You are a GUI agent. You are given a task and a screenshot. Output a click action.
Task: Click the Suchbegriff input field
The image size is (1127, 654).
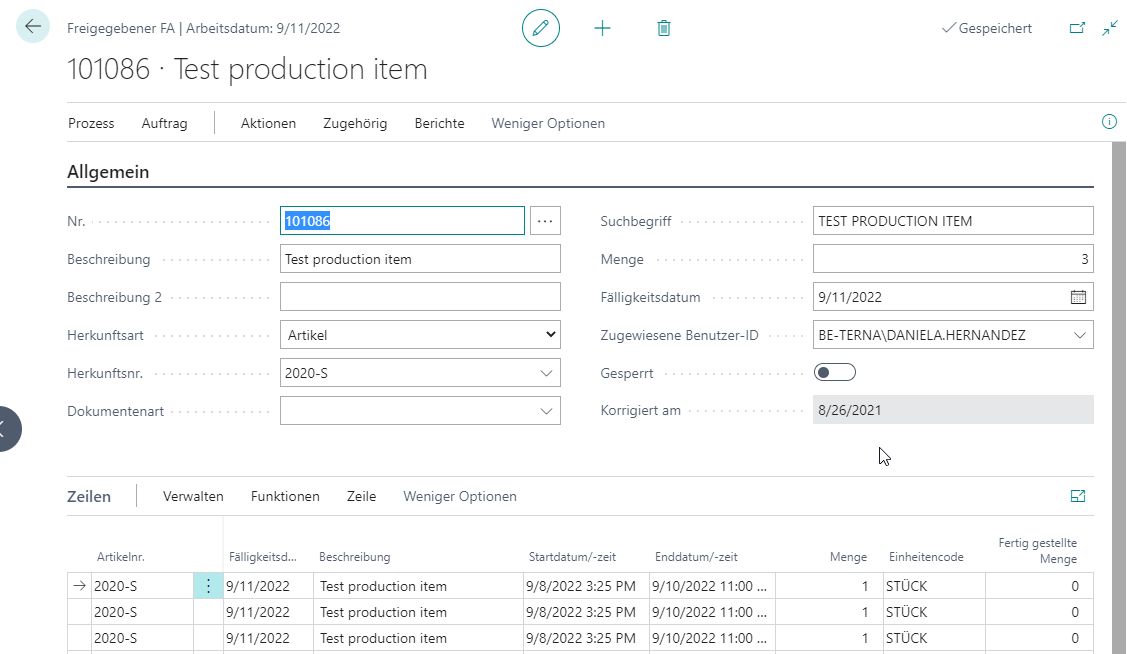pos(953,221)
